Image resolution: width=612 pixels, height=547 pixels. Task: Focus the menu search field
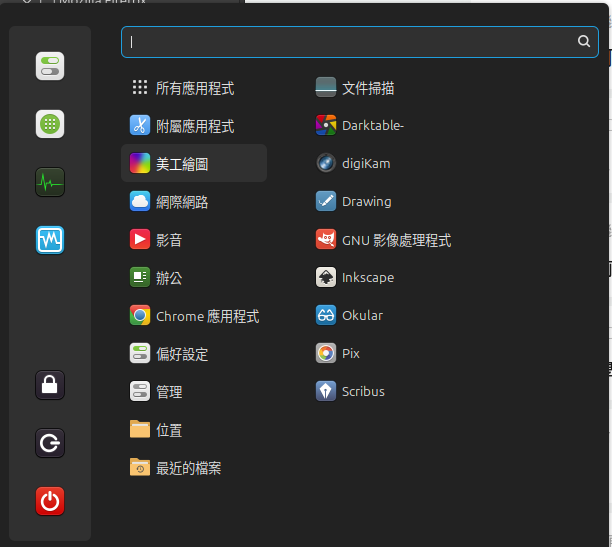tap(359, 42)
